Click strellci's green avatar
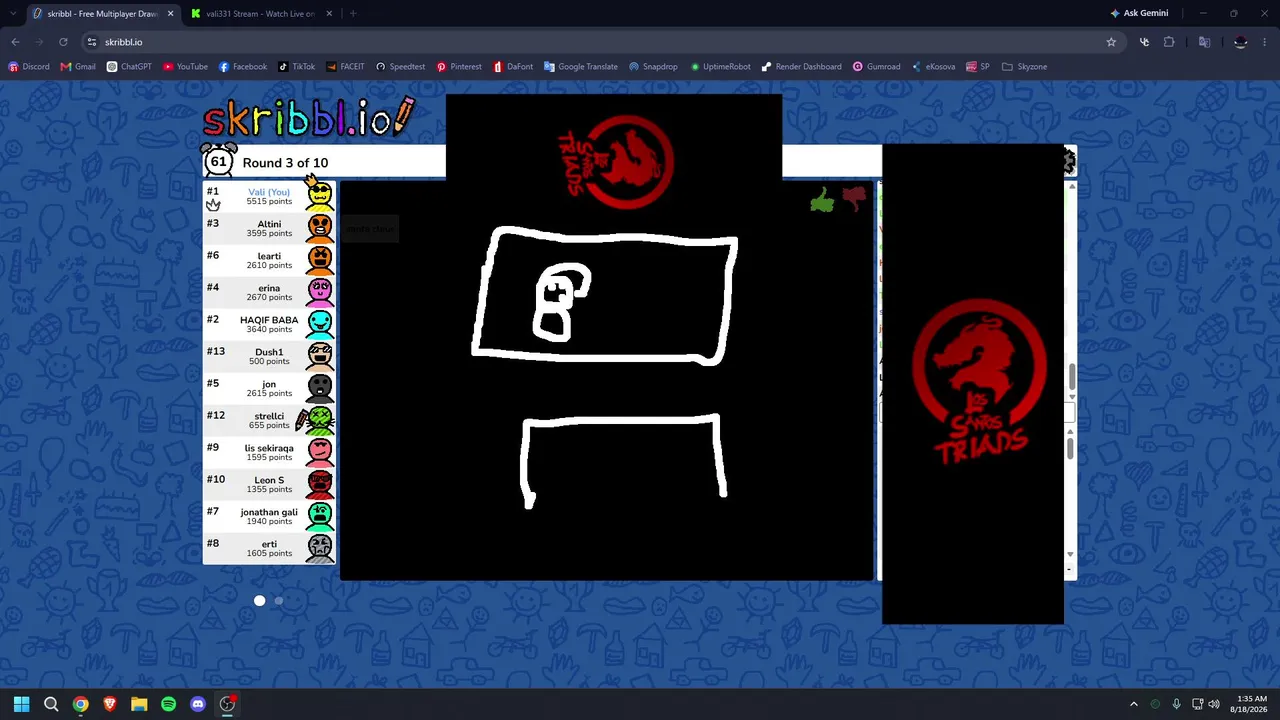Screen dimensions: 1280x720 click(x=320, y=420)
